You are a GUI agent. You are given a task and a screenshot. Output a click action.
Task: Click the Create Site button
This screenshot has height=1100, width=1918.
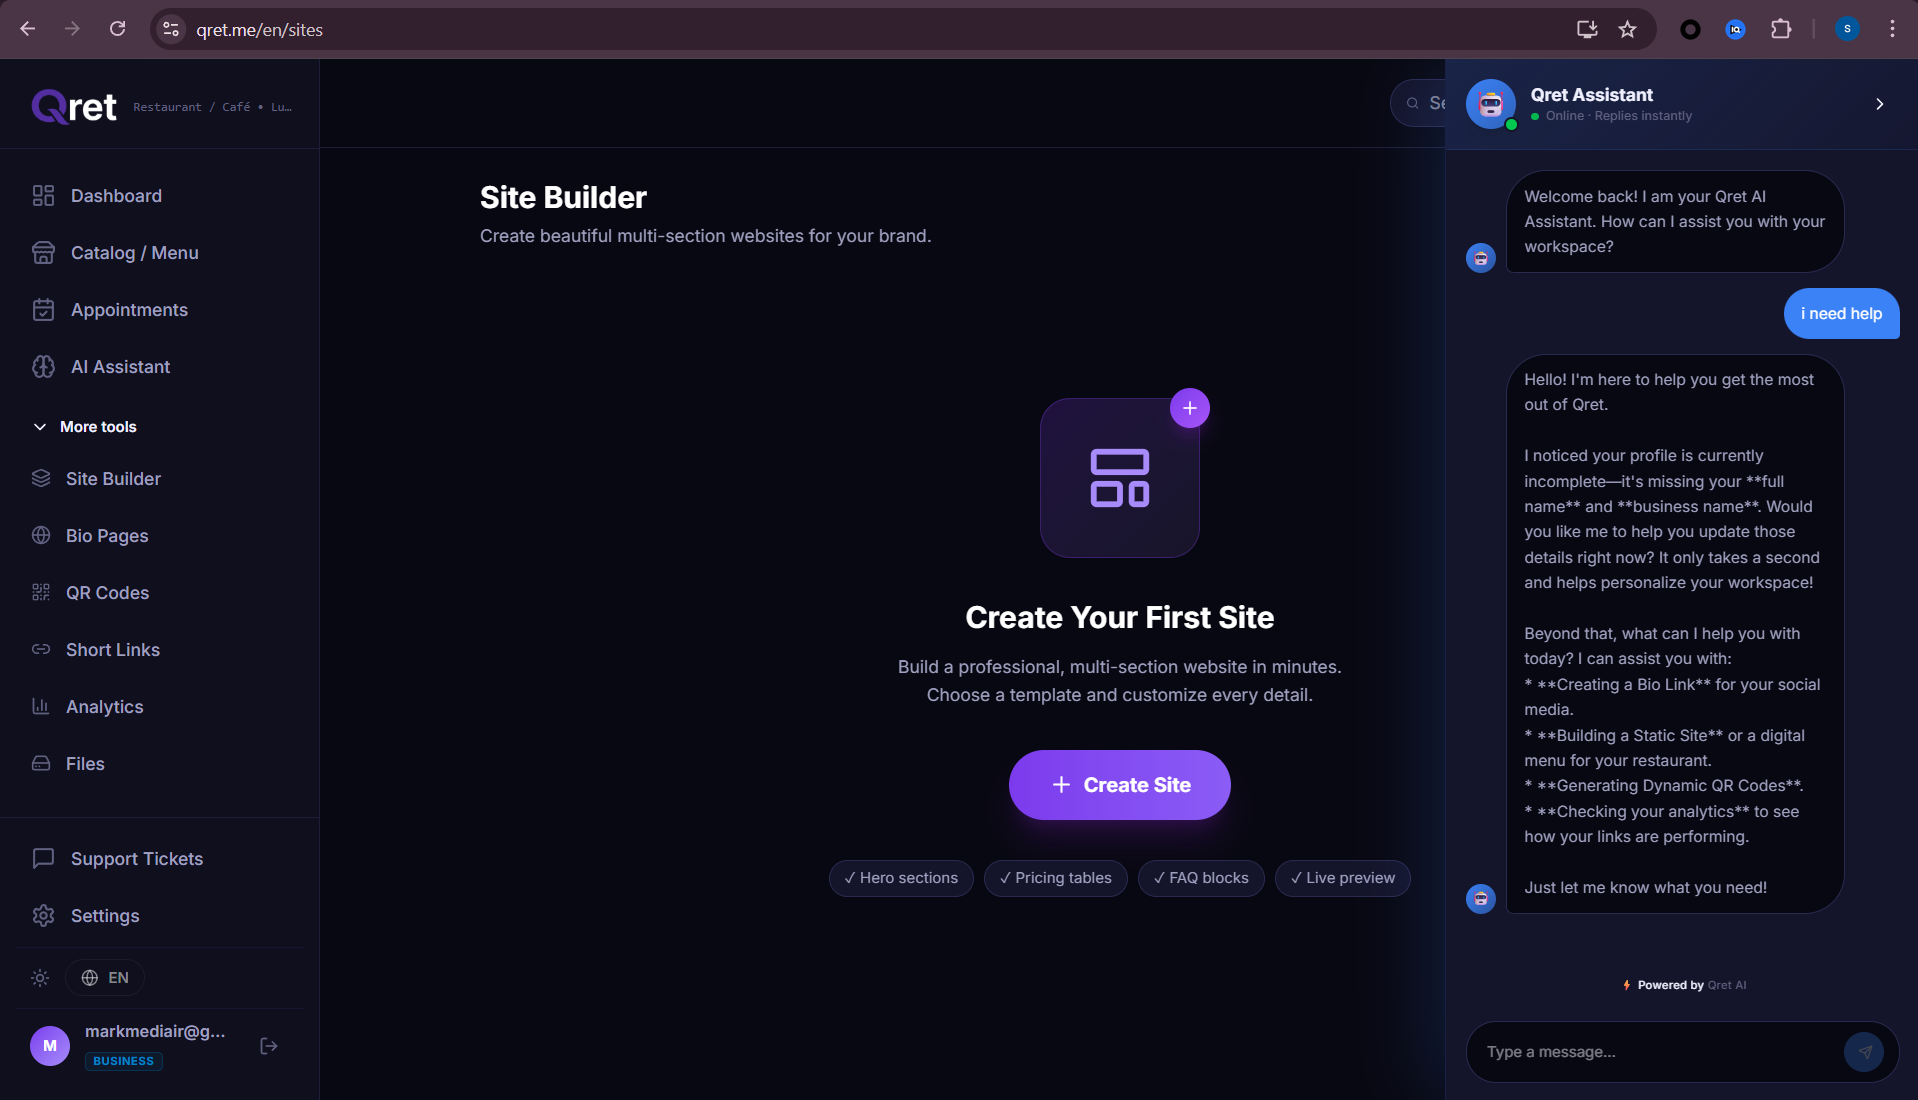(x=1120, y=785)
